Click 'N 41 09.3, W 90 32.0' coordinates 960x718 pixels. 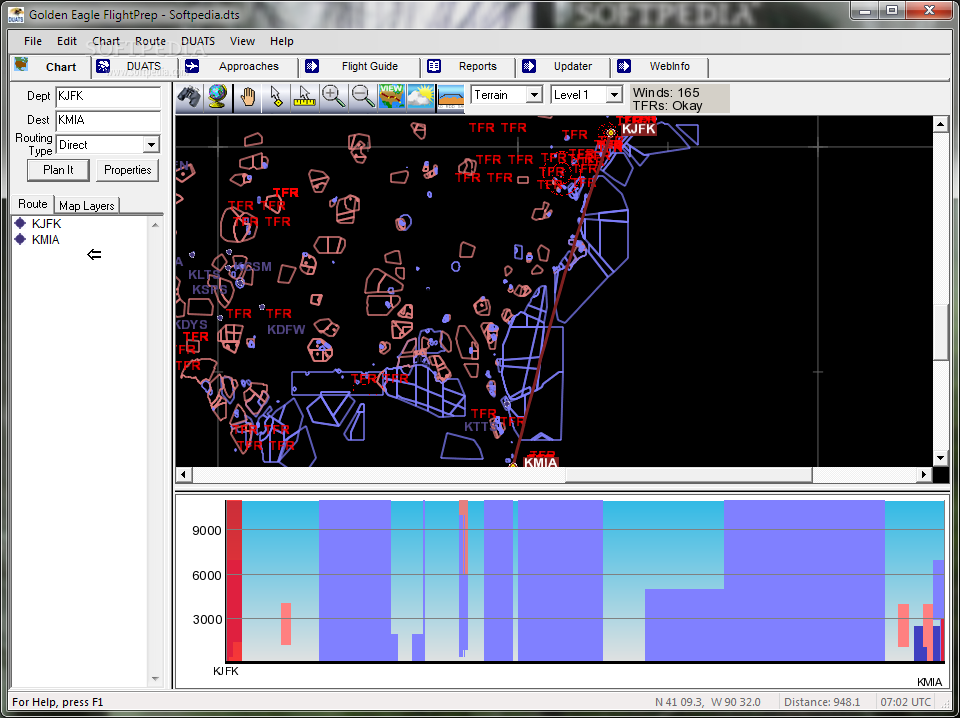708,702
